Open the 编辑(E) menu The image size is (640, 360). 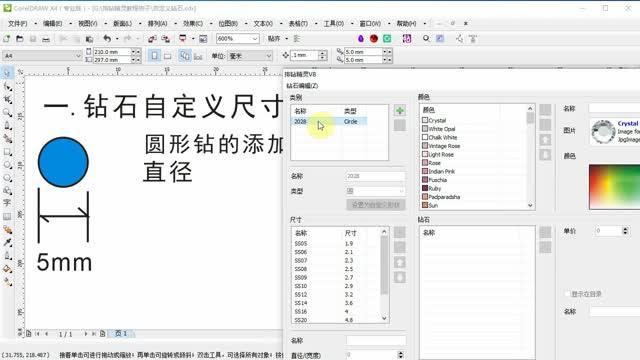pos(53,24)
